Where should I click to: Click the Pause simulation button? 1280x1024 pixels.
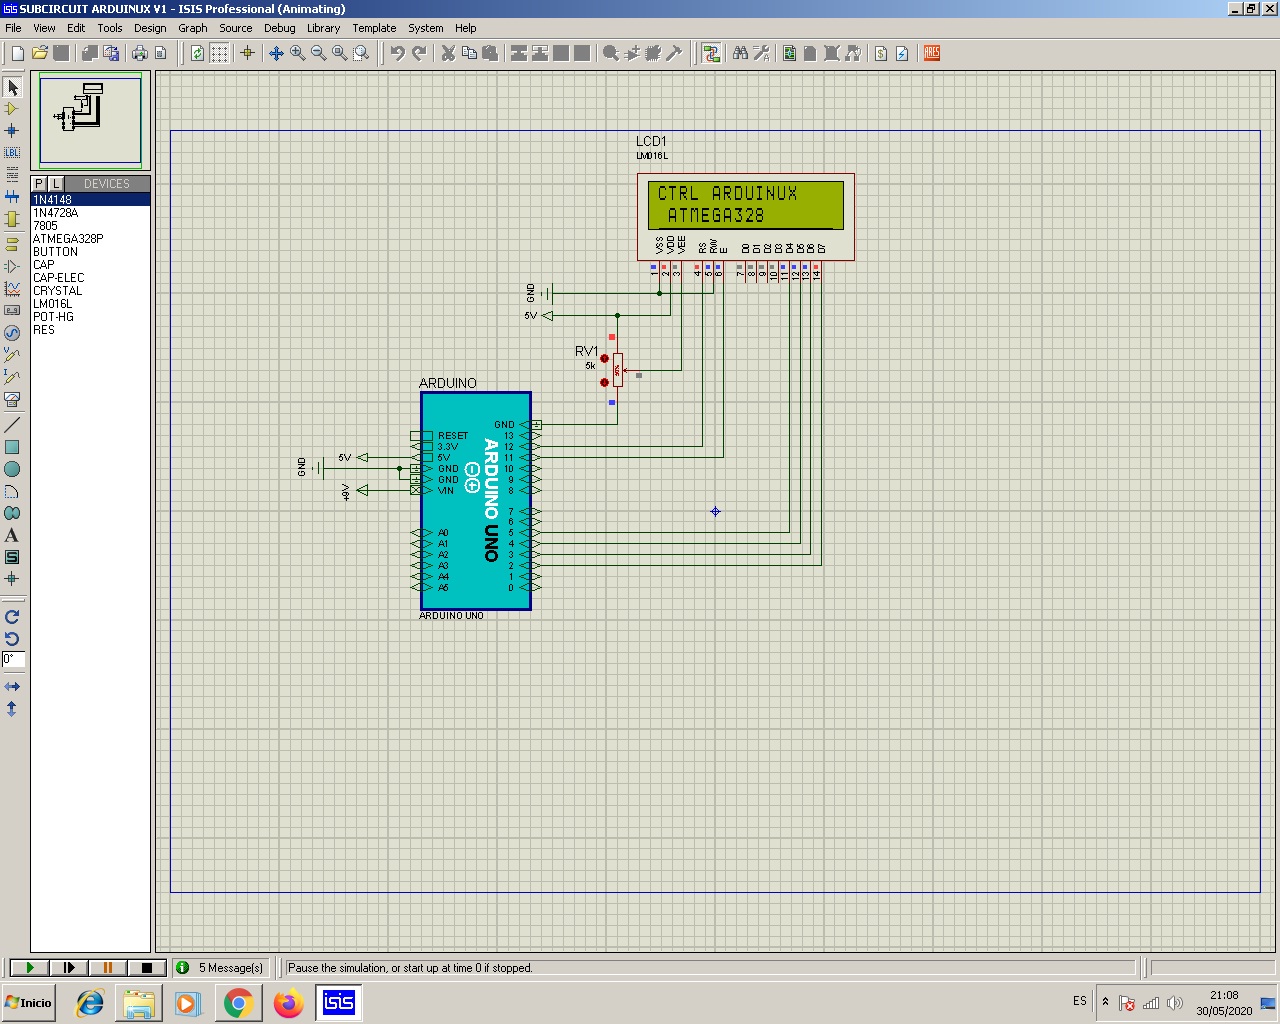(108, 967)
